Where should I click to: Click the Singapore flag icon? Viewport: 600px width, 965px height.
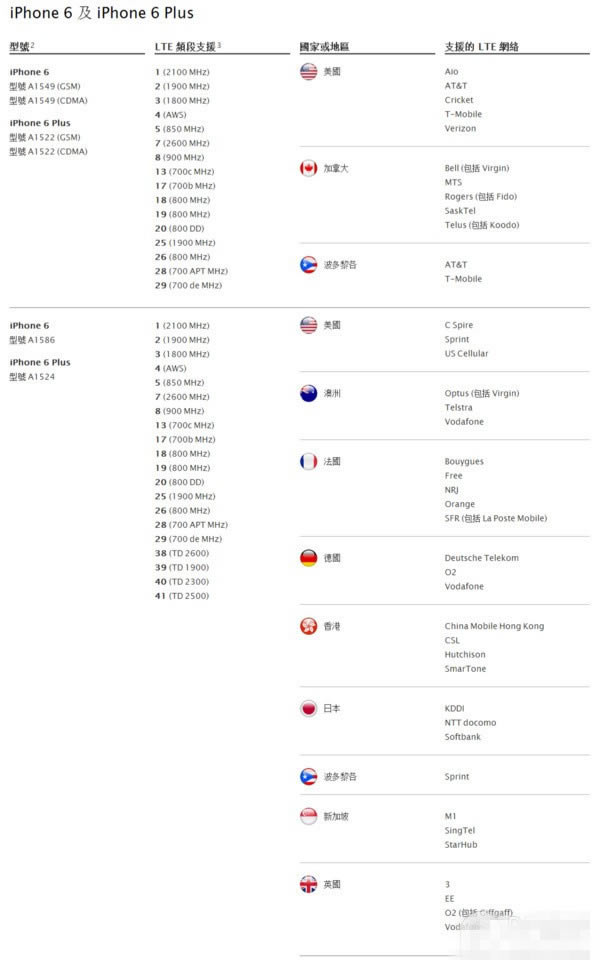point(308,816)
